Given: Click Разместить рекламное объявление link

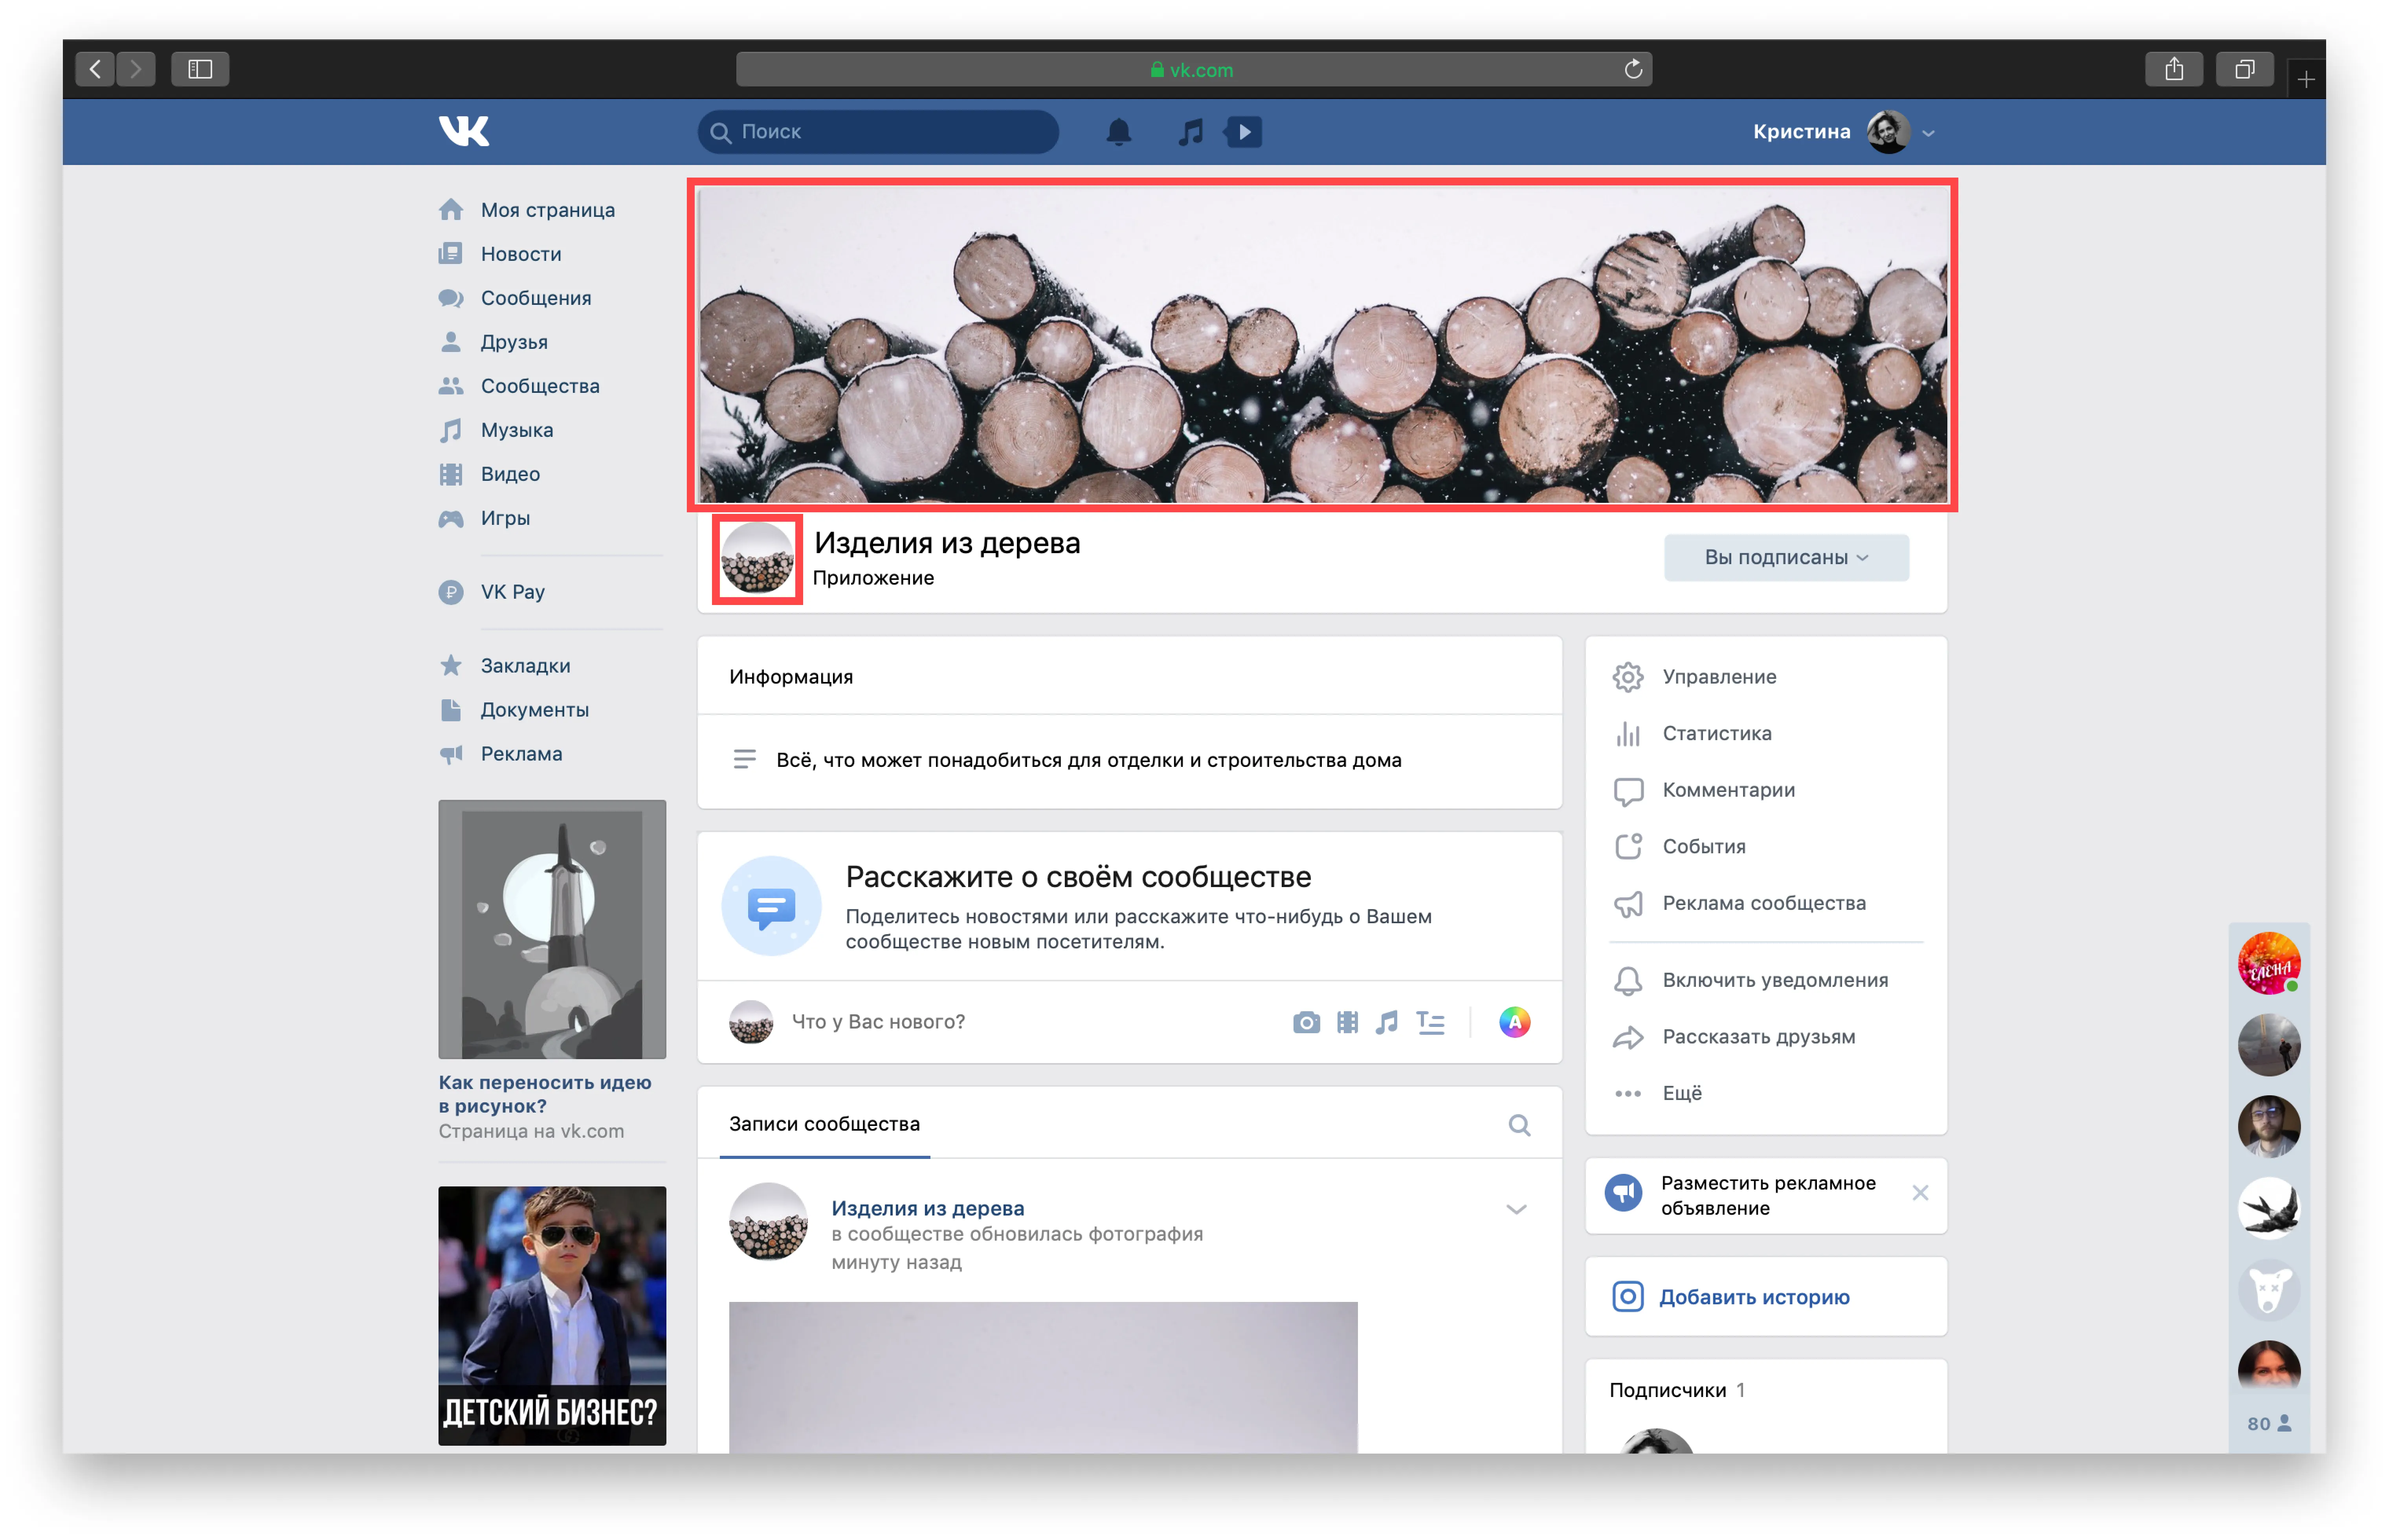Looking at the screenshot, I should tap(1768, 1196).
